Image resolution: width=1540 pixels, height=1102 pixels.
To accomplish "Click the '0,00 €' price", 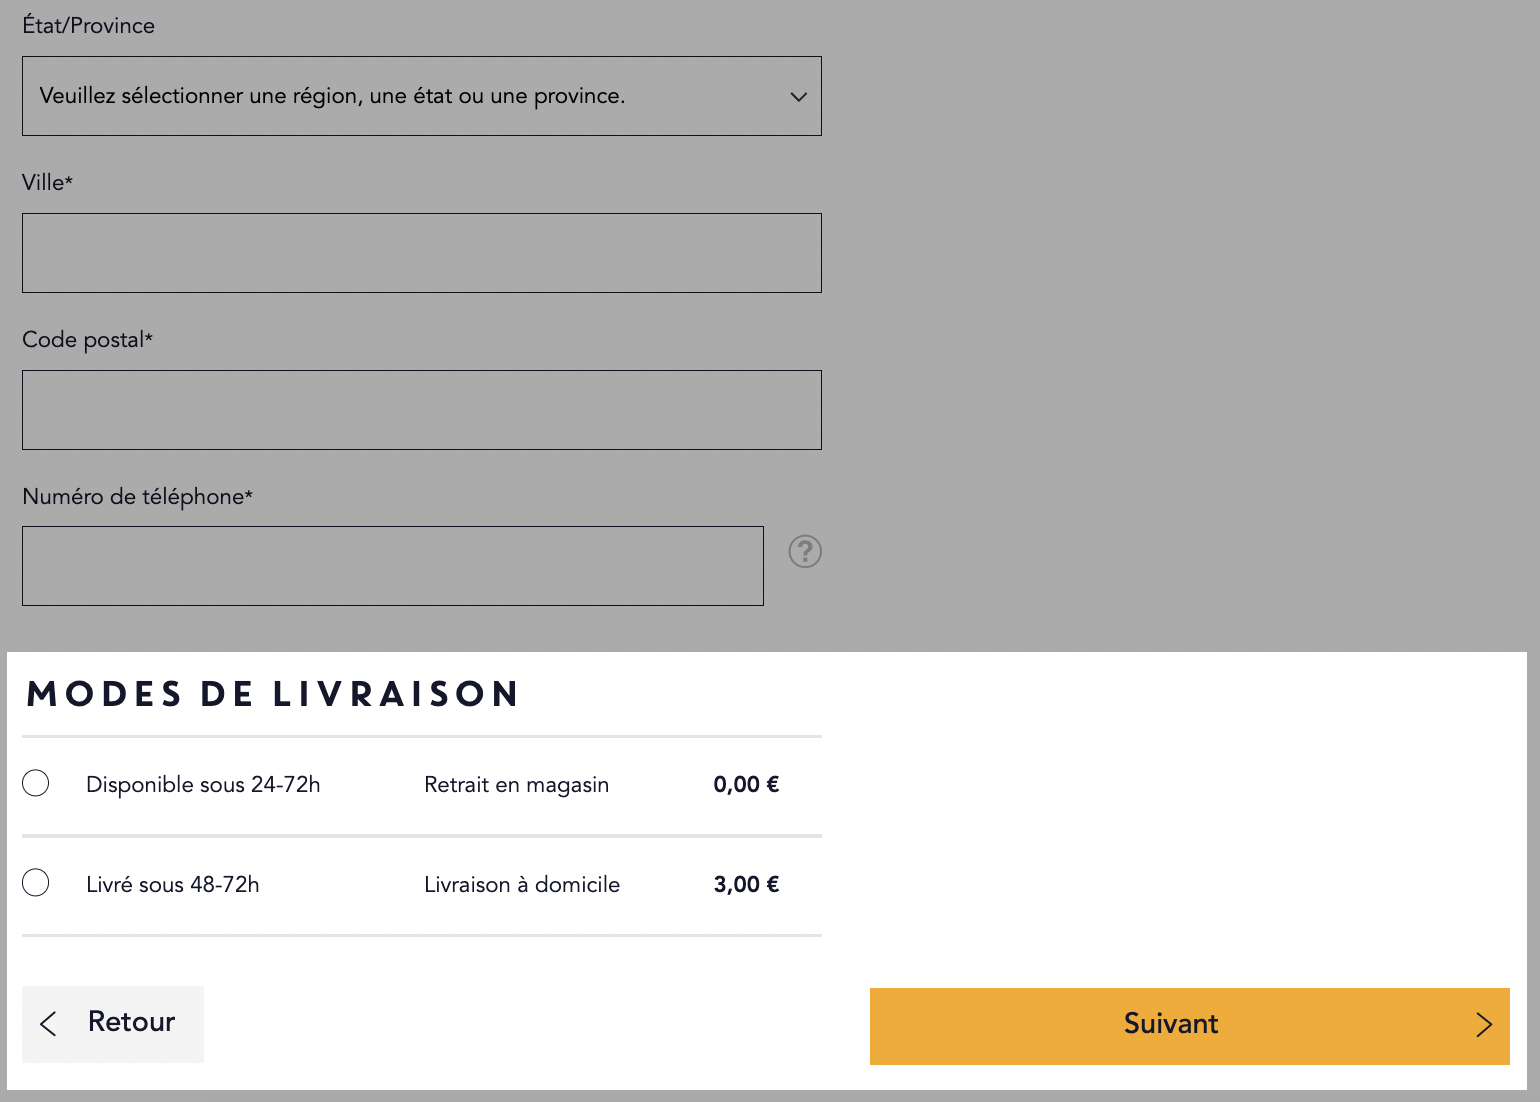I will tap(746, 785).
